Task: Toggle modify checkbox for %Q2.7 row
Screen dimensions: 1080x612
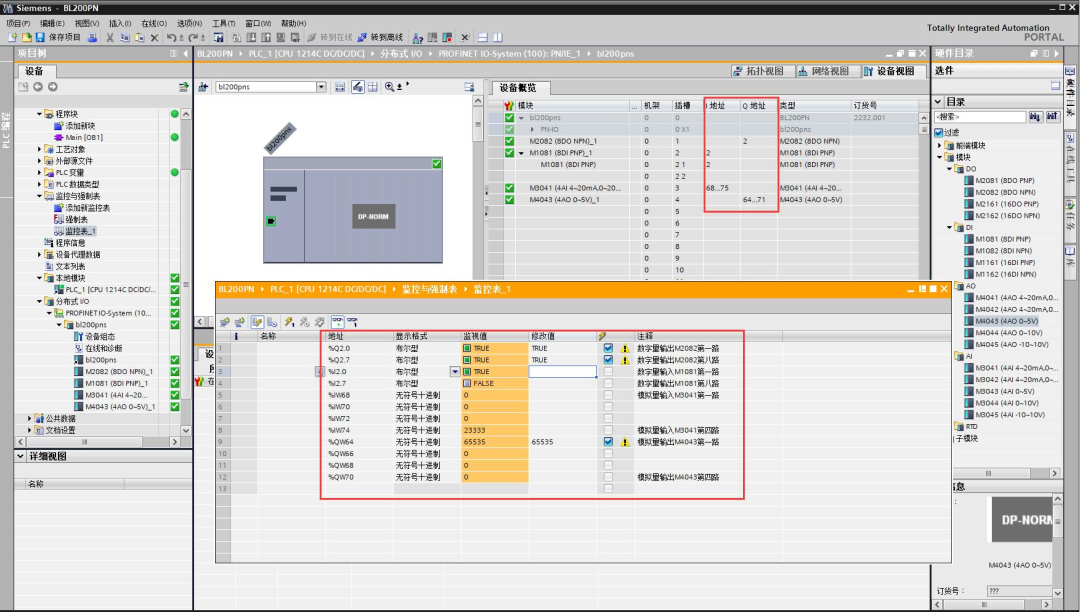Action: [608, 360]
